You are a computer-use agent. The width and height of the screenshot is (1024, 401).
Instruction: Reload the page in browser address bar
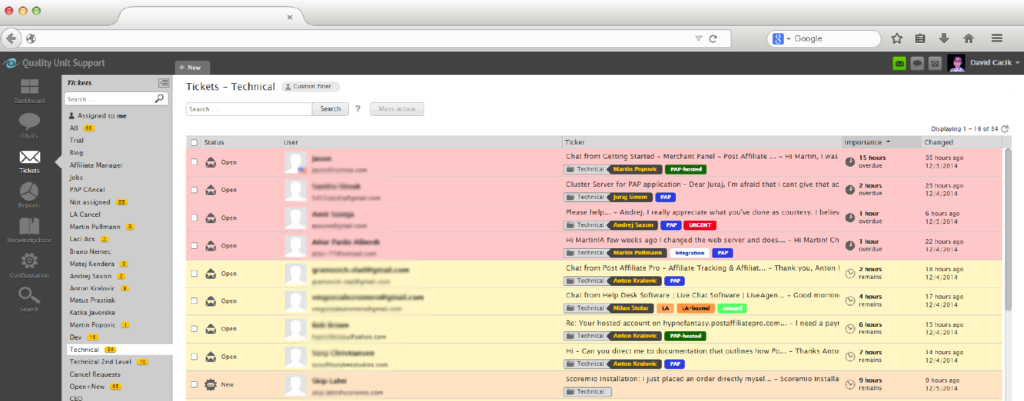(x=713, y=39)
